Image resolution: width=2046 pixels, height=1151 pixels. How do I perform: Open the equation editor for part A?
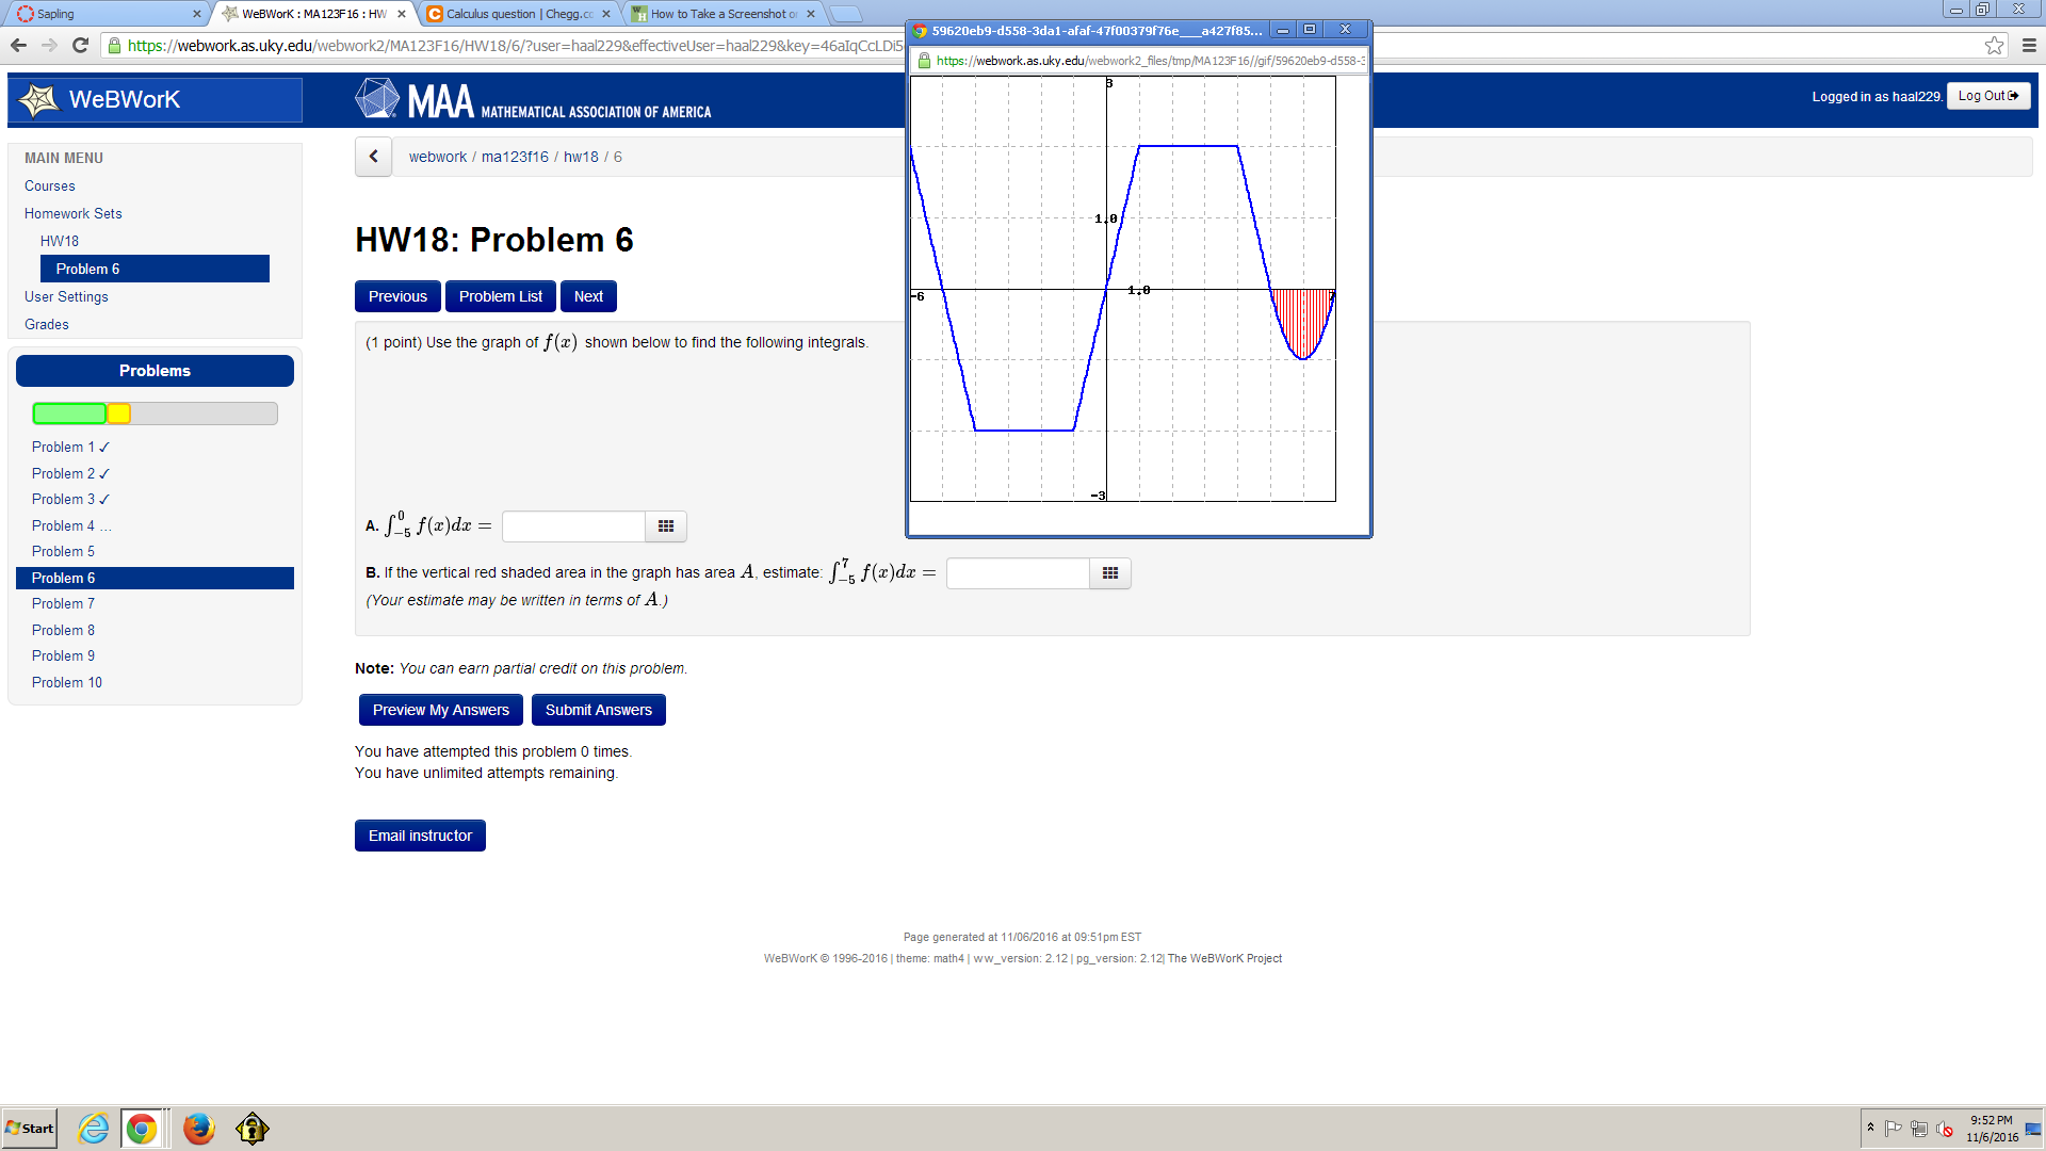[x=665, y=526]
